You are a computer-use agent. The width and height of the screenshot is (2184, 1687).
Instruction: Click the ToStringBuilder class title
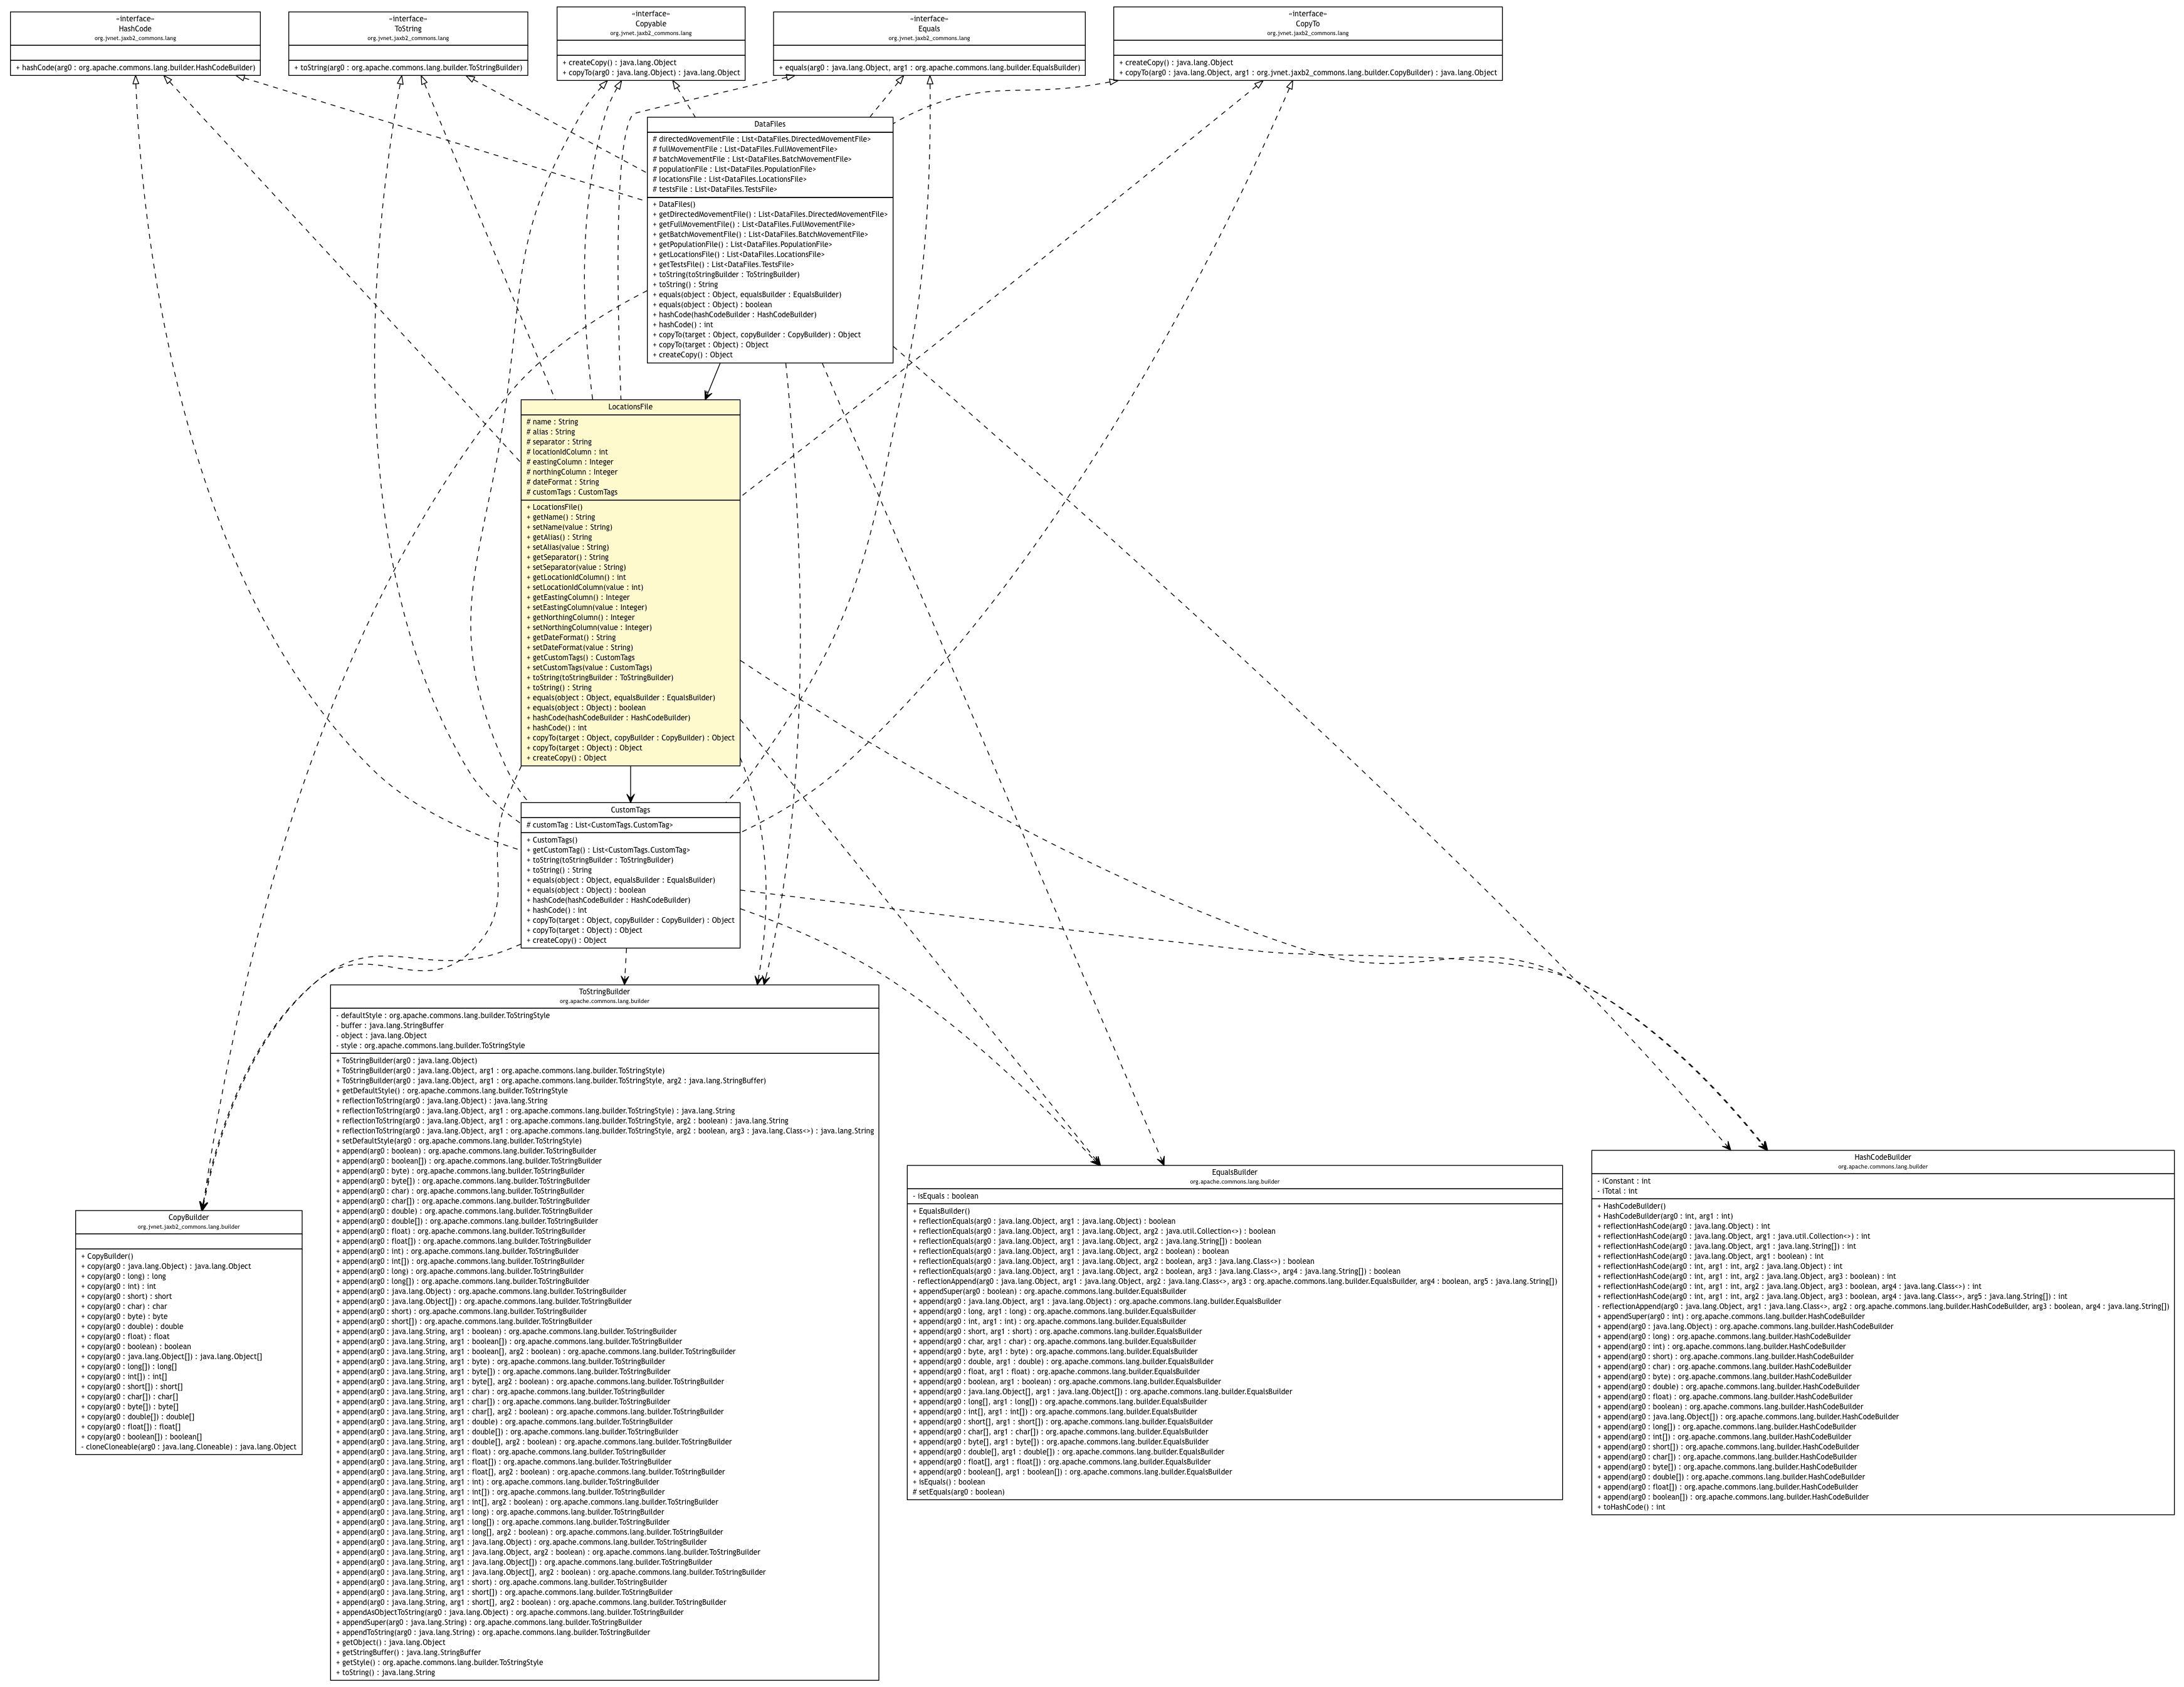point(604,992)
